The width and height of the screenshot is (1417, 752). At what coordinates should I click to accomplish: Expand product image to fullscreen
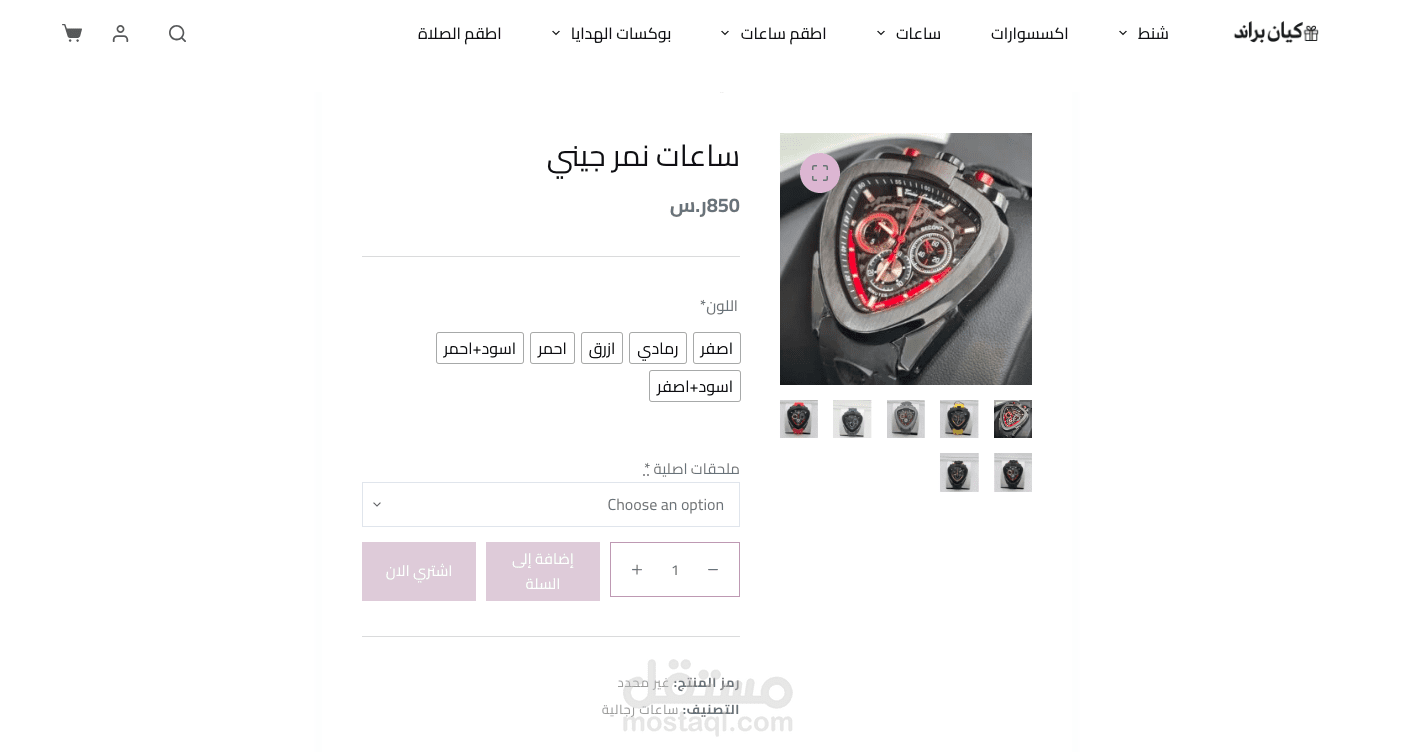pos(820,173)
